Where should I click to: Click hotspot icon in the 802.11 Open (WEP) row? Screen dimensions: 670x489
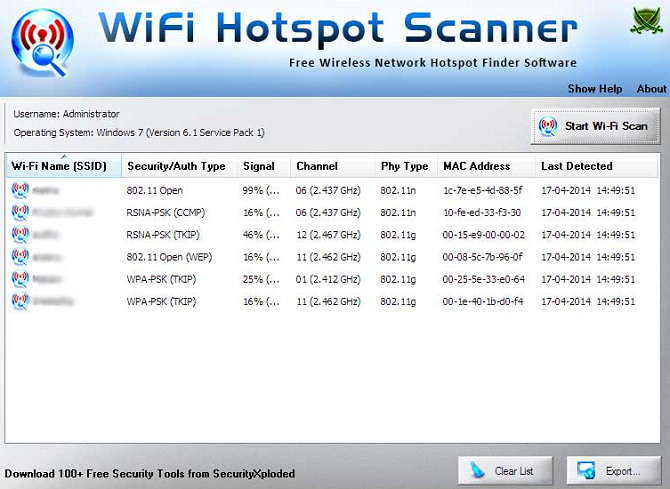pos(20,257)
